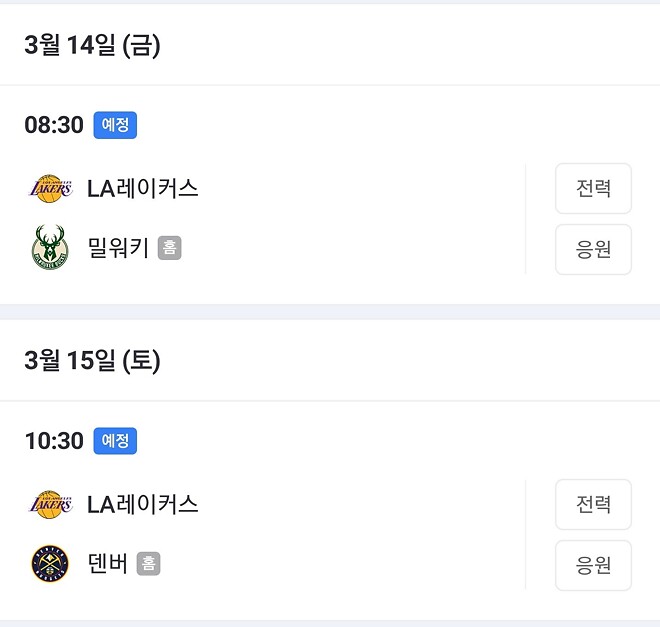Open 전력 for the Lakers vs 밀워키 game

click(x=593, y=188)
